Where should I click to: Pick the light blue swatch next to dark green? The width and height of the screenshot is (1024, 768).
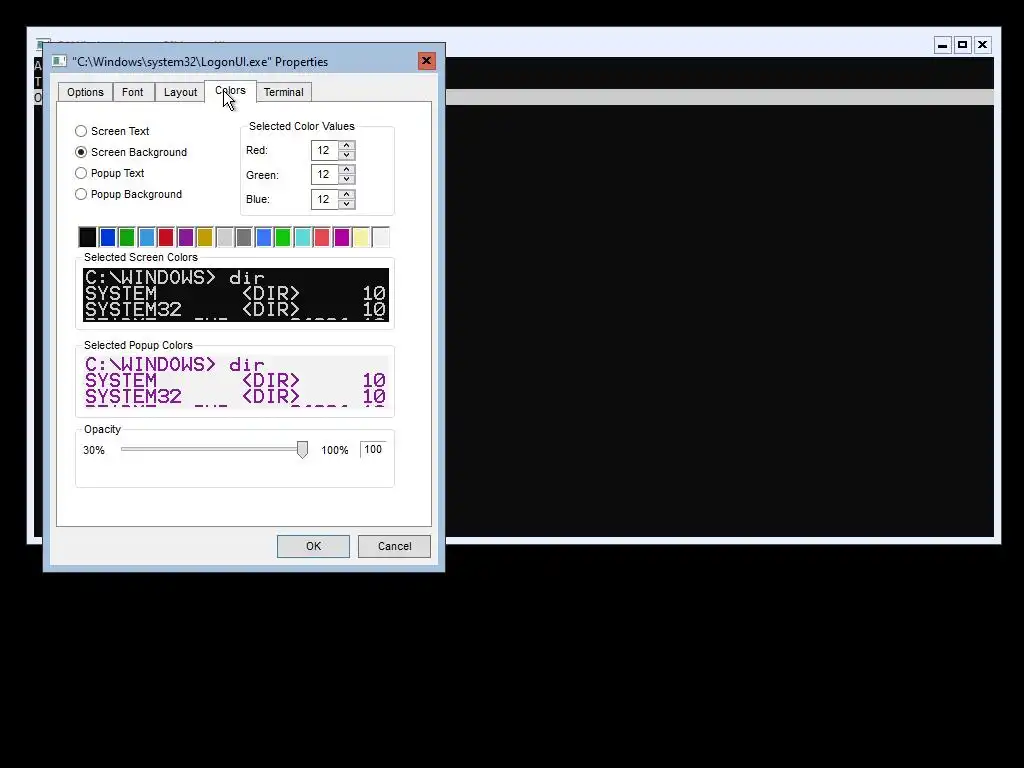[146, 237]
